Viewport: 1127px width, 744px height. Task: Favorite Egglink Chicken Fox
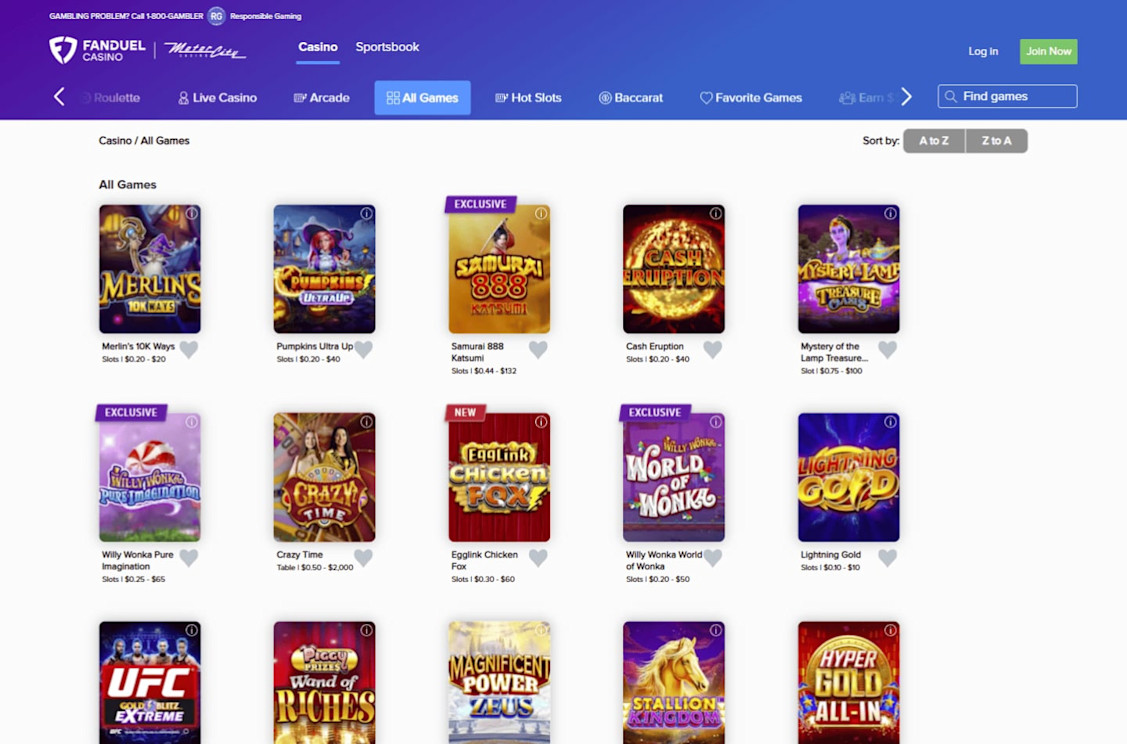(x=538, y=558)
